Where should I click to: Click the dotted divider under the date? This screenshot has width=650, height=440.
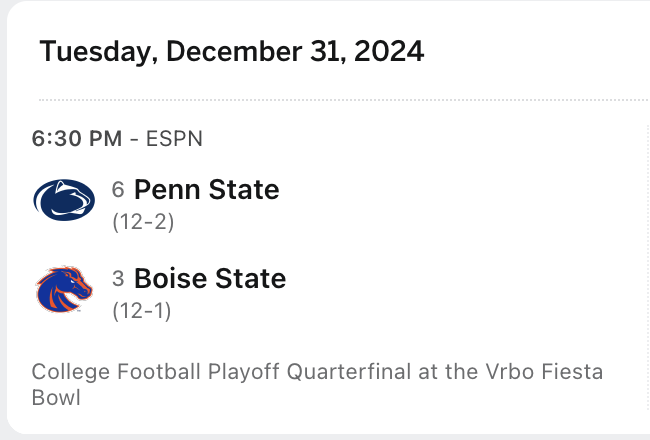(340, 100)
